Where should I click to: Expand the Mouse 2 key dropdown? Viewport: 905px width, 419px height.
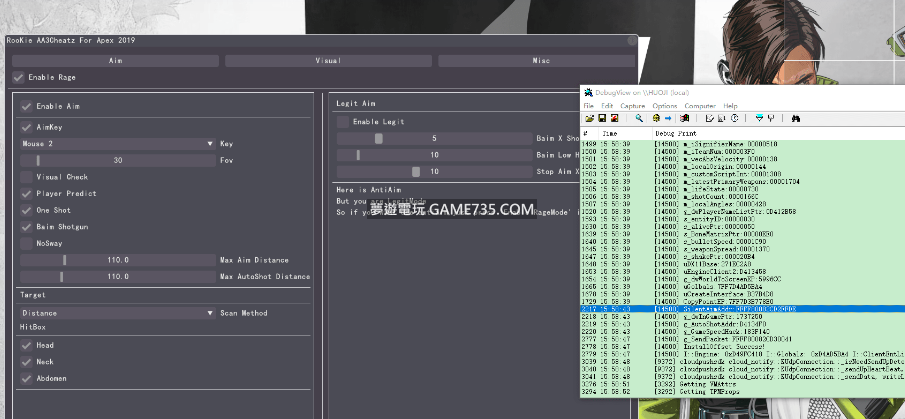coord(116,144)
